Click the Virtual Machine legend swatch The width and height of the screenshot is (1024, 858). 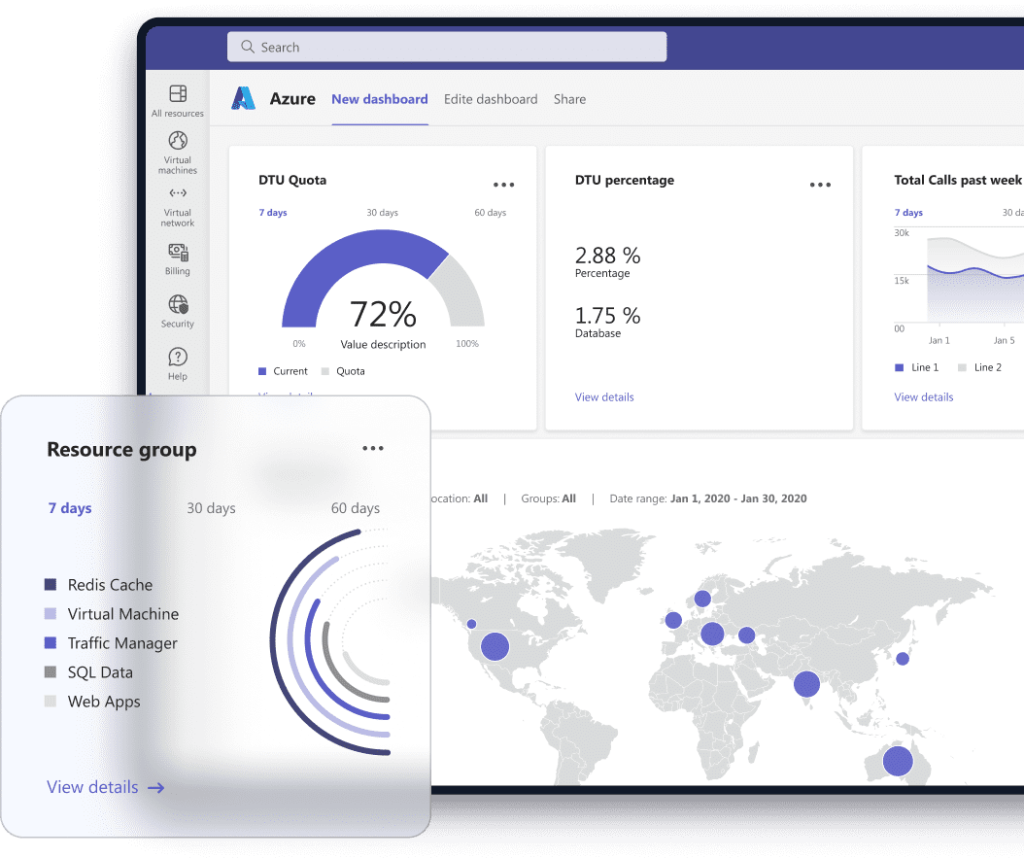click(x=50, y=614)
